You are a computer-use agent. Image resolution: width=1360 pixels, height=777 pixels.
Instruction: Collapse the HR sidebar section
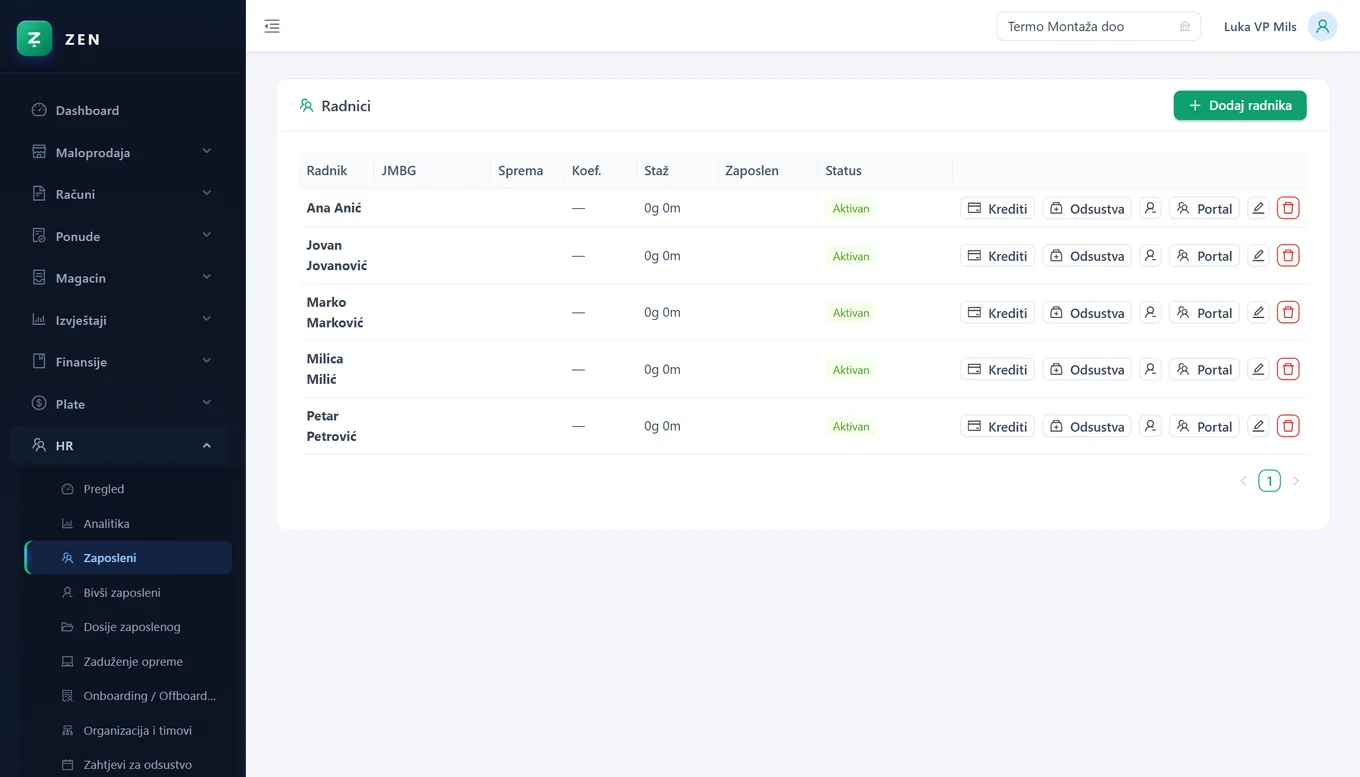coord(121,446)
